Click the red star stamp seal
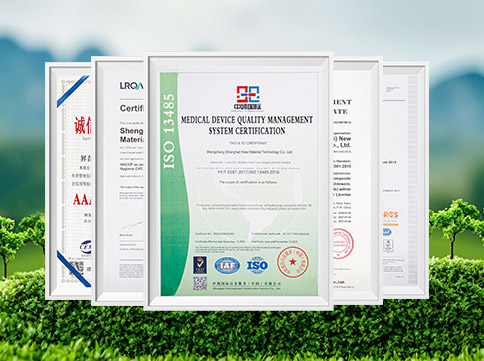This screenshot has width=484, height=361. (x=293, y=262)
